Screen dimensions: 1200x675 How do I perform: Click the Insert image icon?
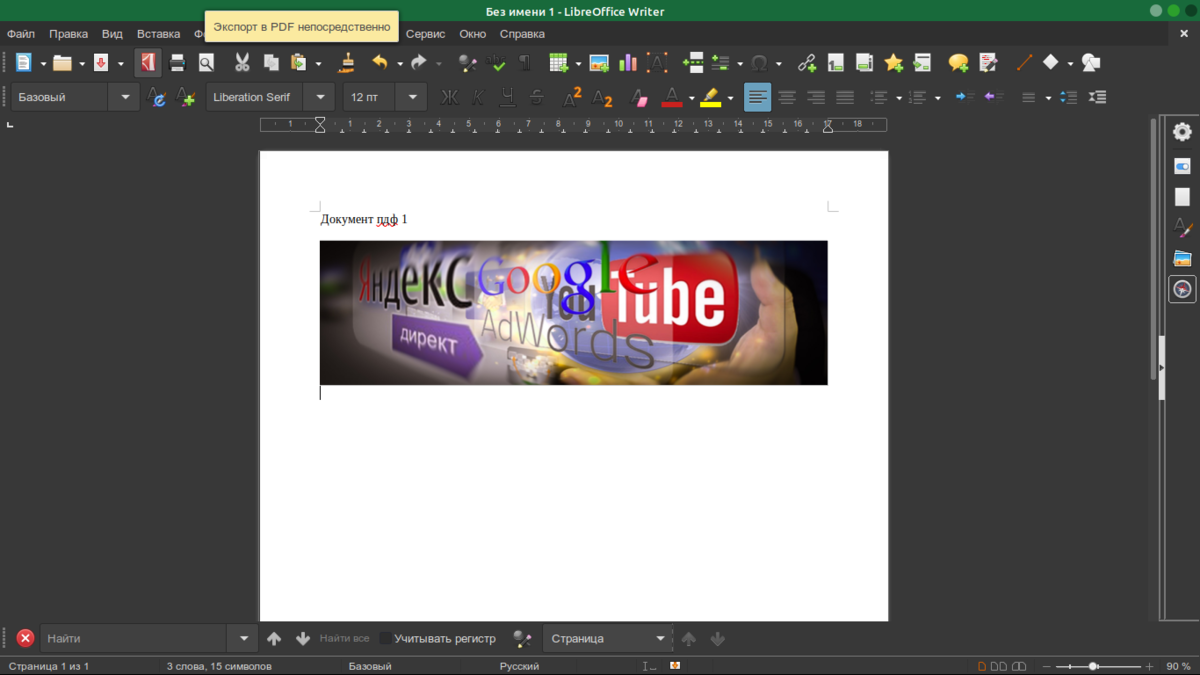point(599,63)
